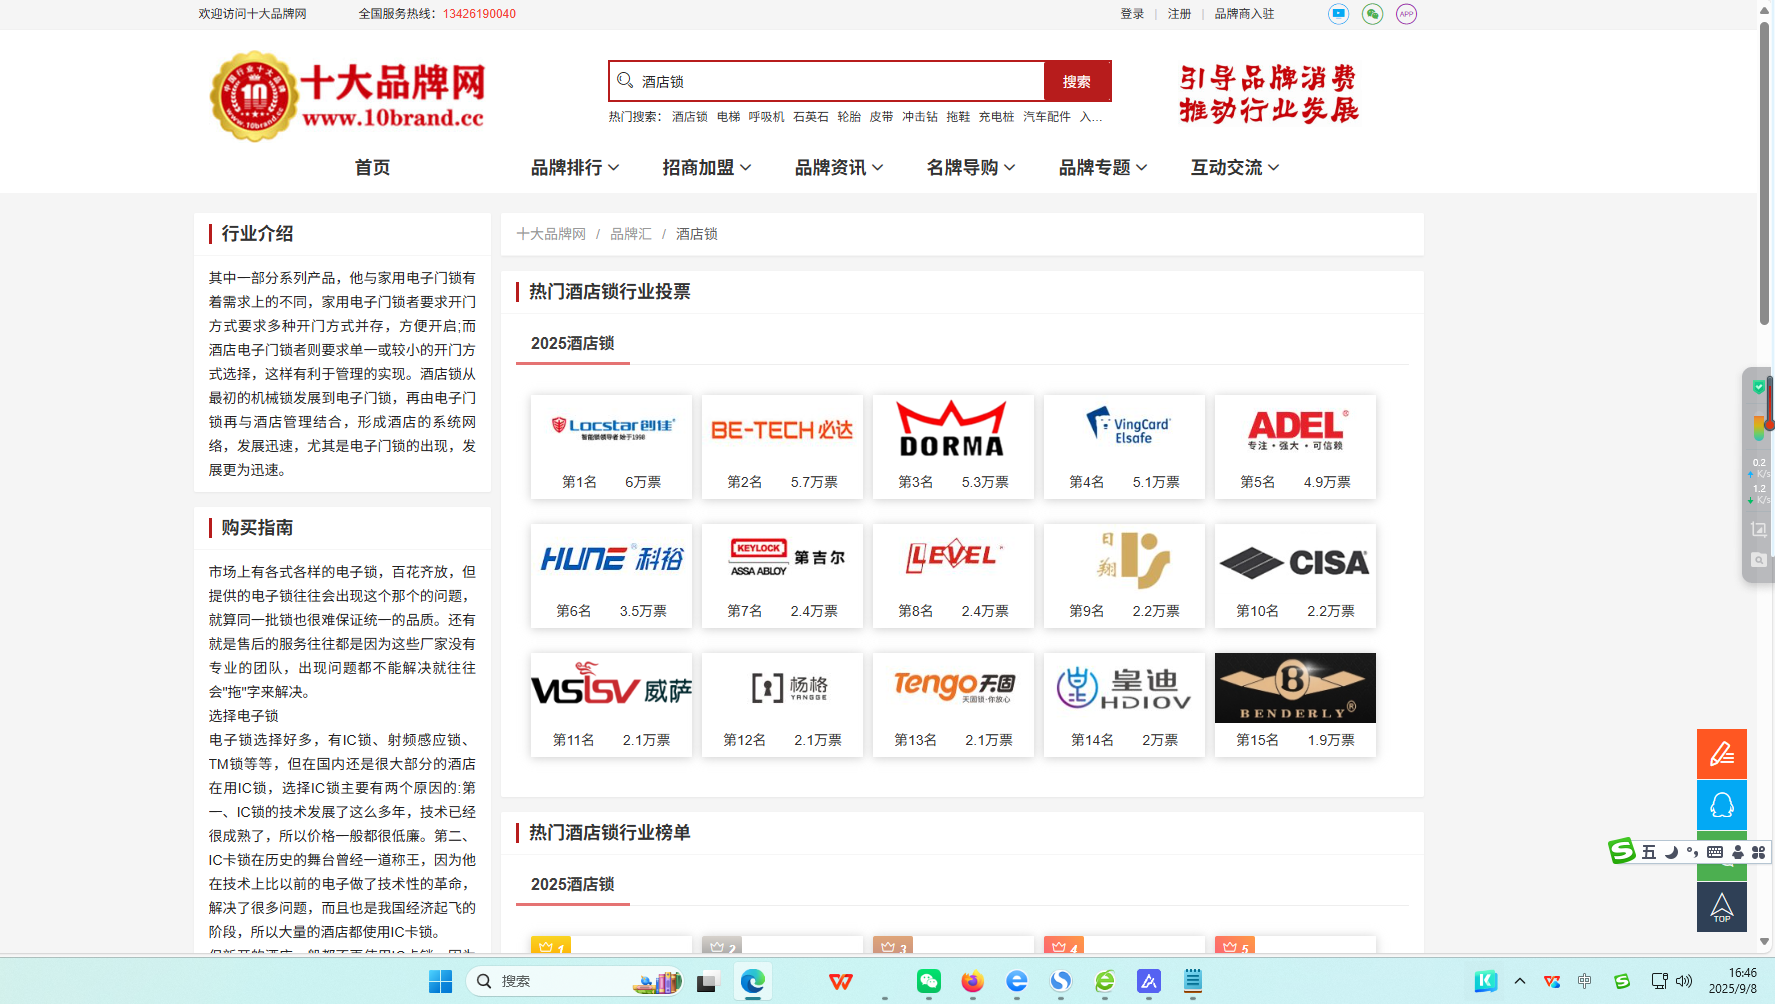
Task: Click the WeChat icon in the top bar
Action: 1372,14
